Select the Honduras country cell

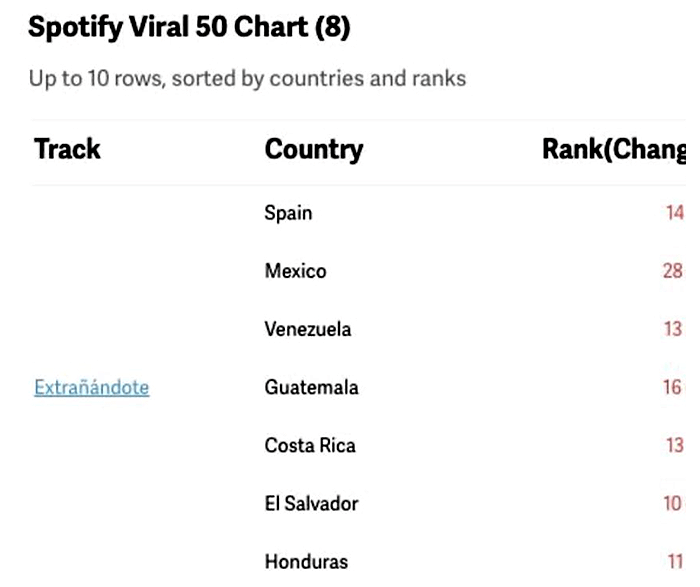click(306, 562)
